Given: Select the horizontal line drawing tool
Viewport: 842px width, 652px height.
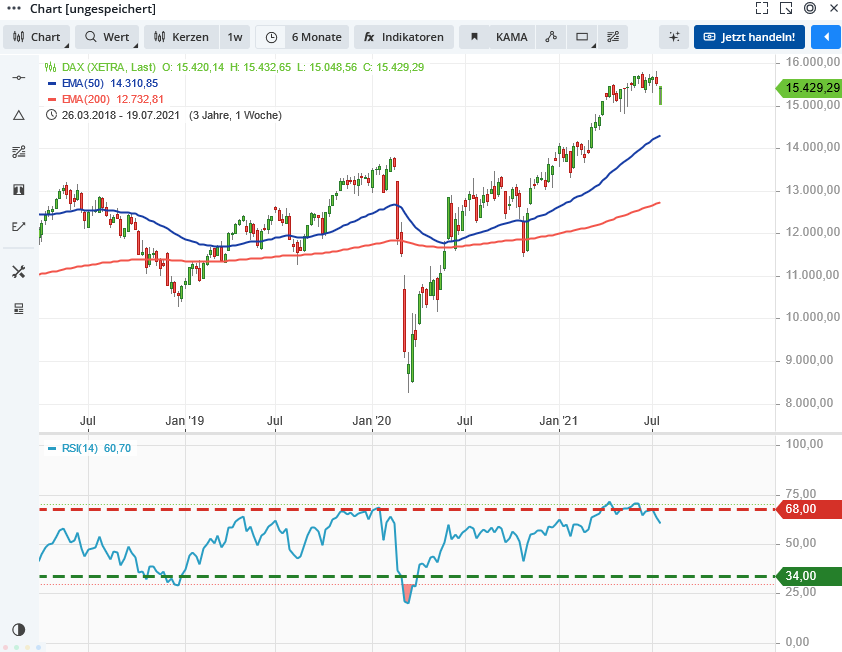Looking at the screenshot, I should (18, 75).
